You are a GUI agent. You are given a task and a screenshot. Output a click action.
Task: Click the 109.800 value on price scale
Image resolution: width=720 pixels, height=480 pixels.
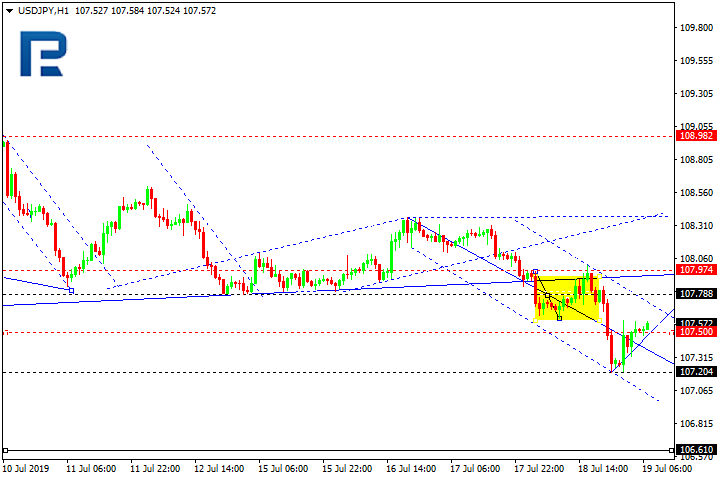694,28
